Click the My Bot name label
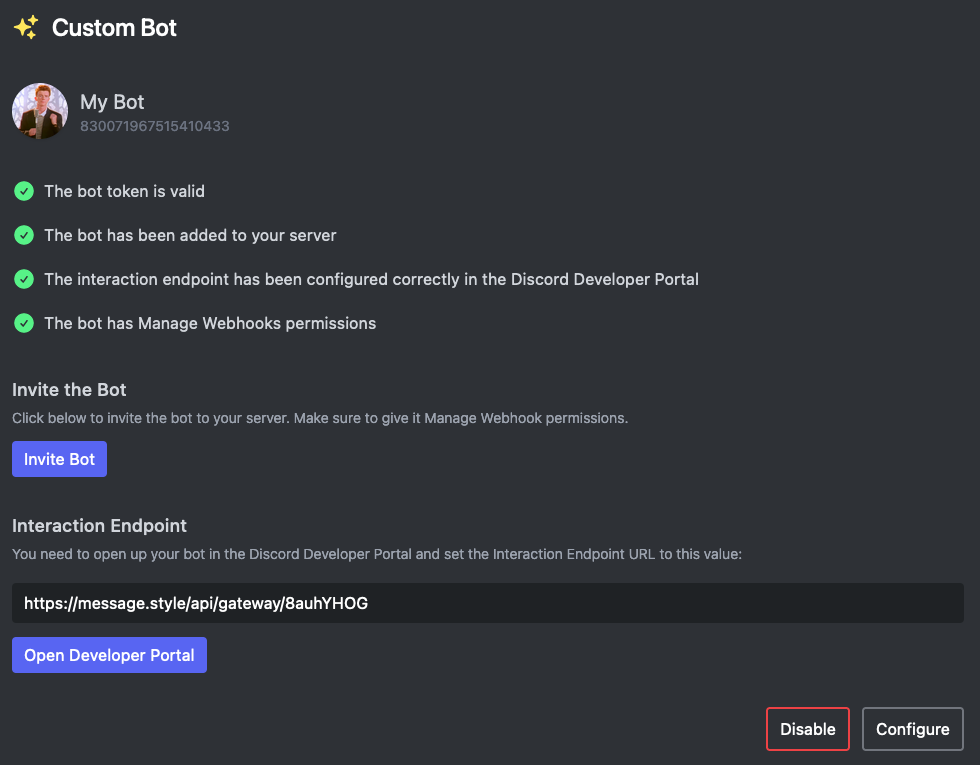This screenshot has height=765, width=980. click(x=112, y=101)
